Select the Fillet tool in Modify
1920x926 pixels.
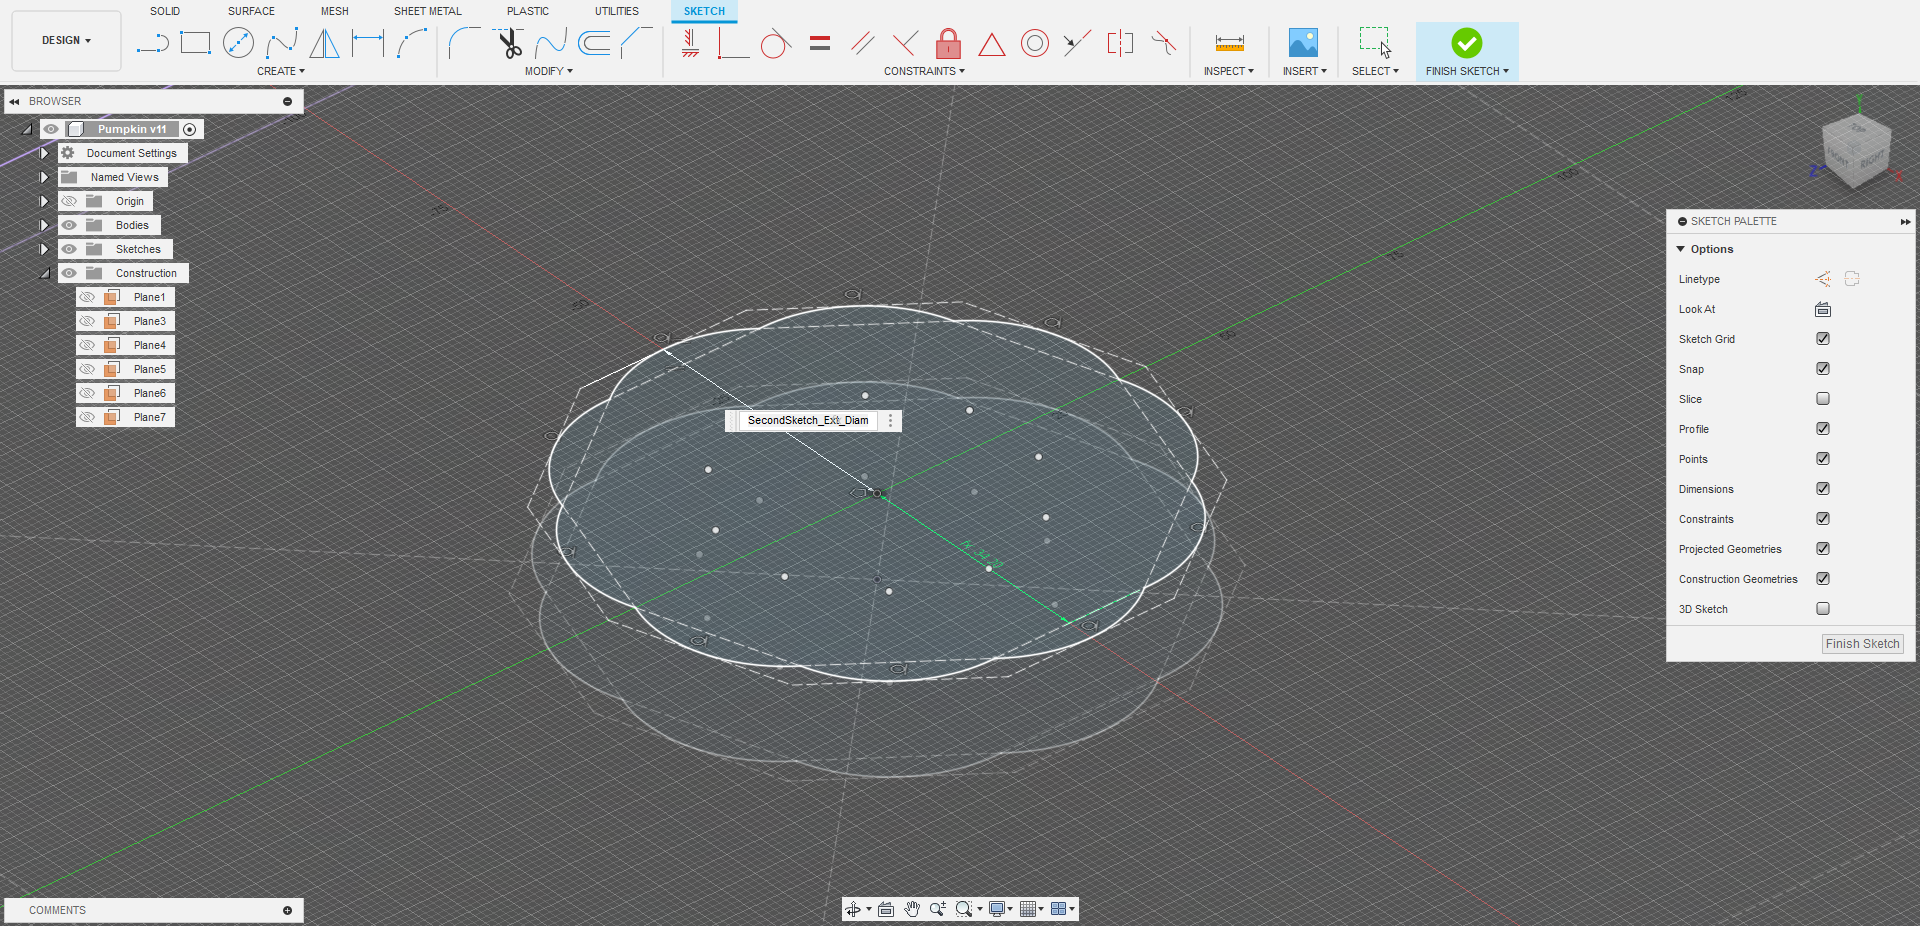463,43
